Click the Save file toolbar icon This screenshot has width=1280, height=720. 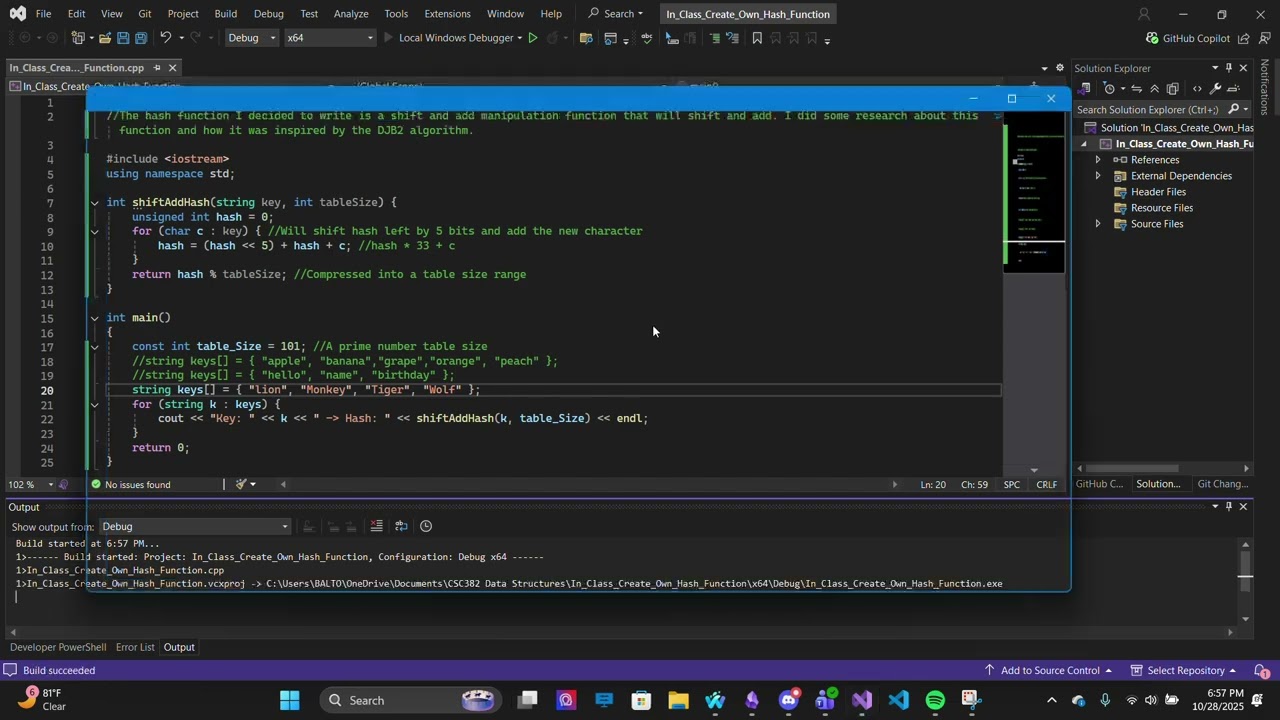point(123,38)
